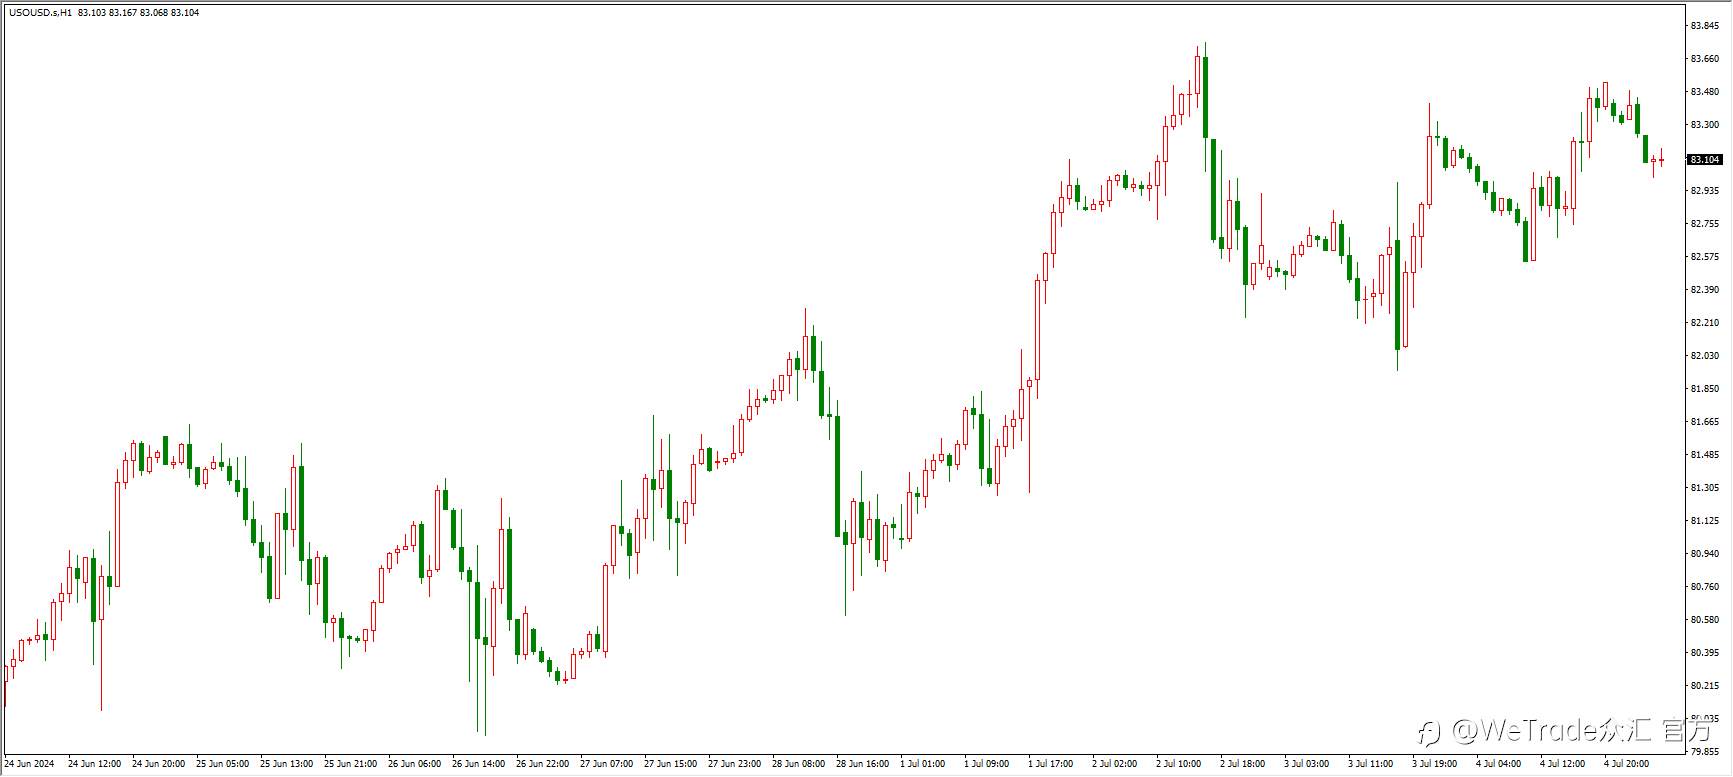Click the 80.215 price level label

pos(1704,686)
